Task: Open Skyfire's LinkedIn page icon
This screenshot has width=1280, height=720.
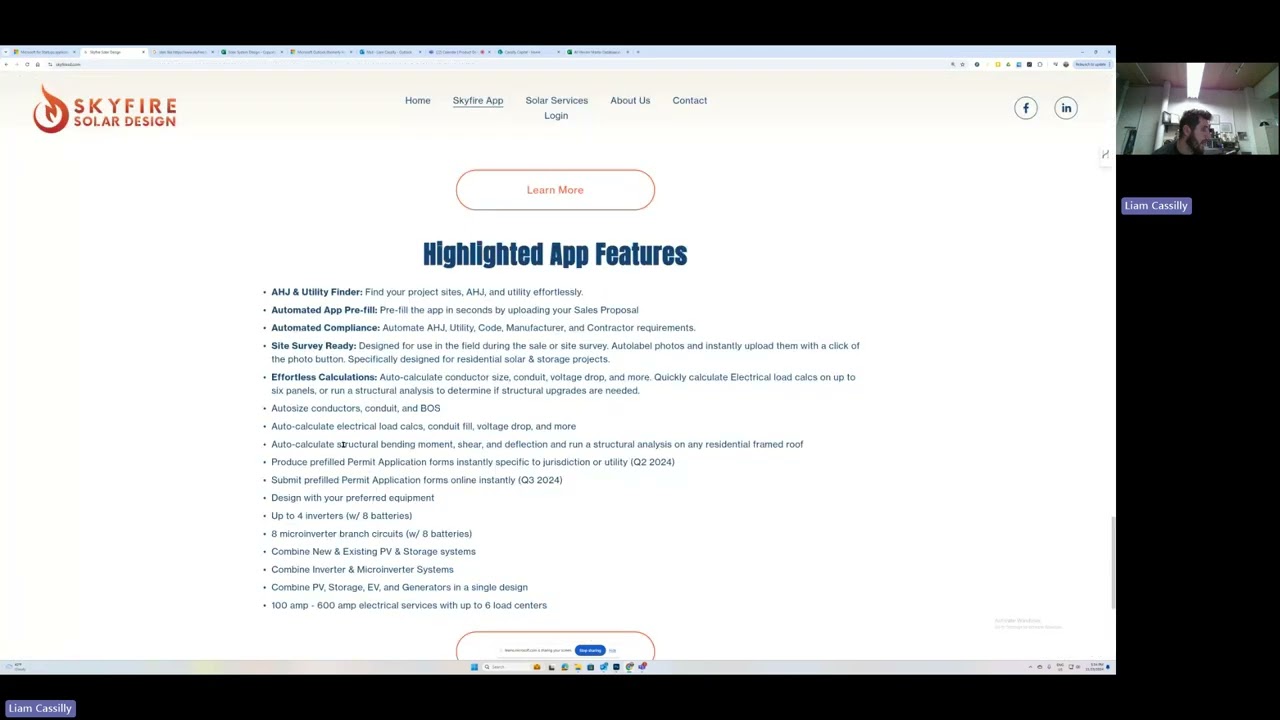Action: pyautogui.click(x=1066, y=108)
